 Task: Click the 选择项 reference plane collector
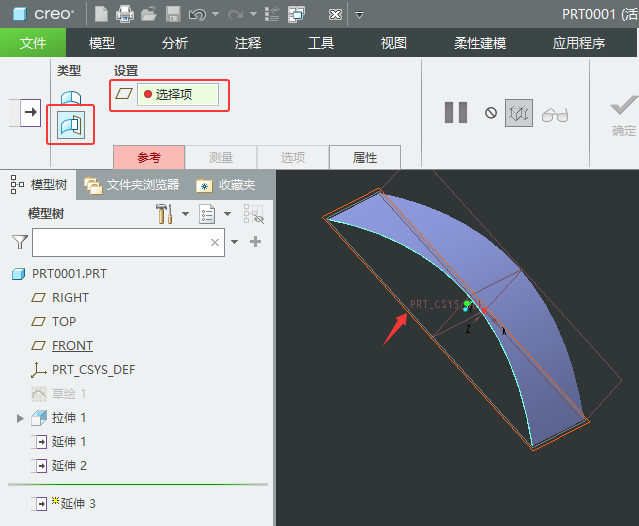pyautogui.click(x=178, y=95)
